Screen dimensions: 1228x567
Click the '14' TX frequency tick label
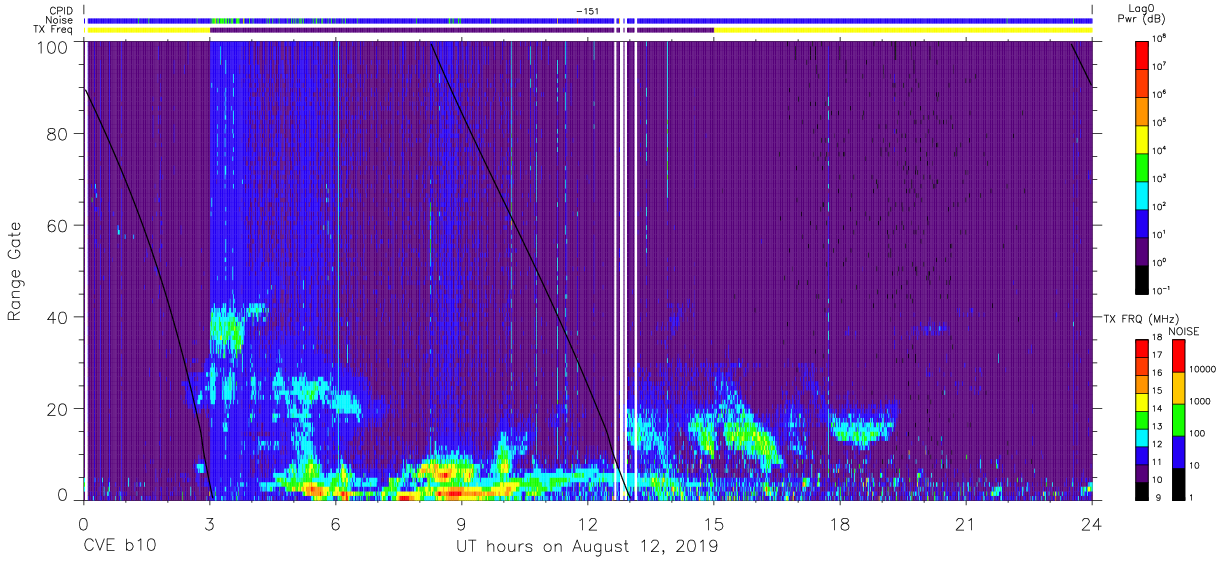pyautogui.click(x=1157, y=410)
